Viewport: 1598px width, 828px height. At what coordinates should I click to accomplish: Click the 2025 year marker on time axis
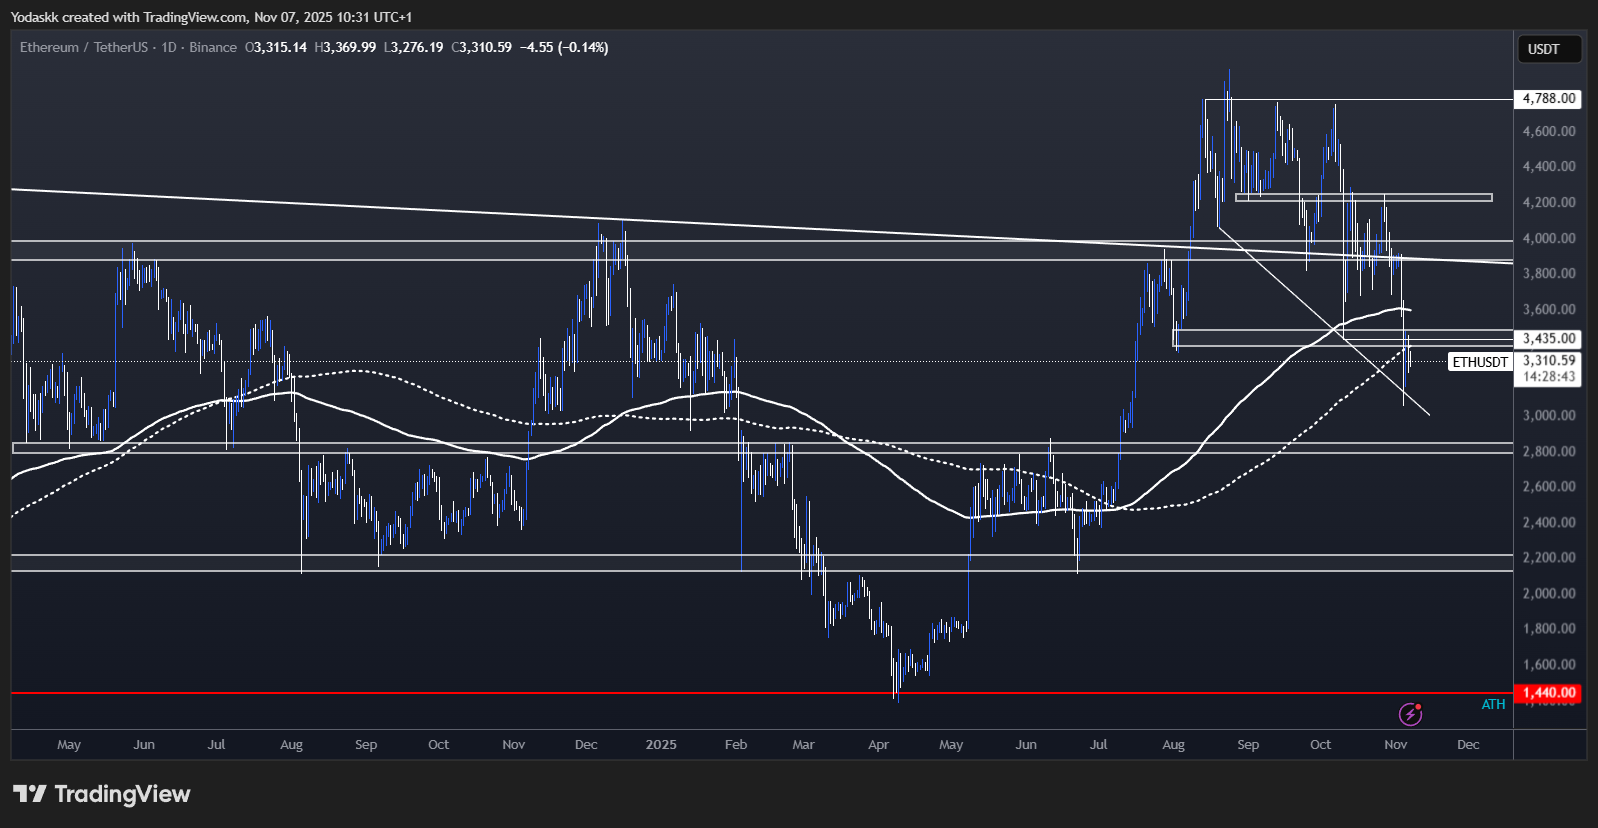[x=661, y=745]
